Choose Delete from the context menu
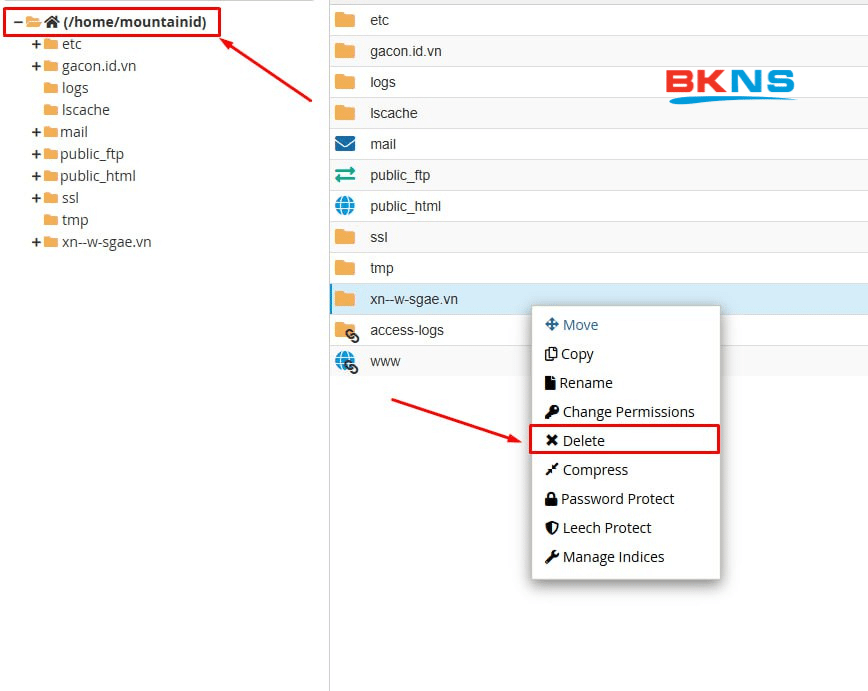Image resolution: width=868 pixels, height=691 pixels. point(583,441)
